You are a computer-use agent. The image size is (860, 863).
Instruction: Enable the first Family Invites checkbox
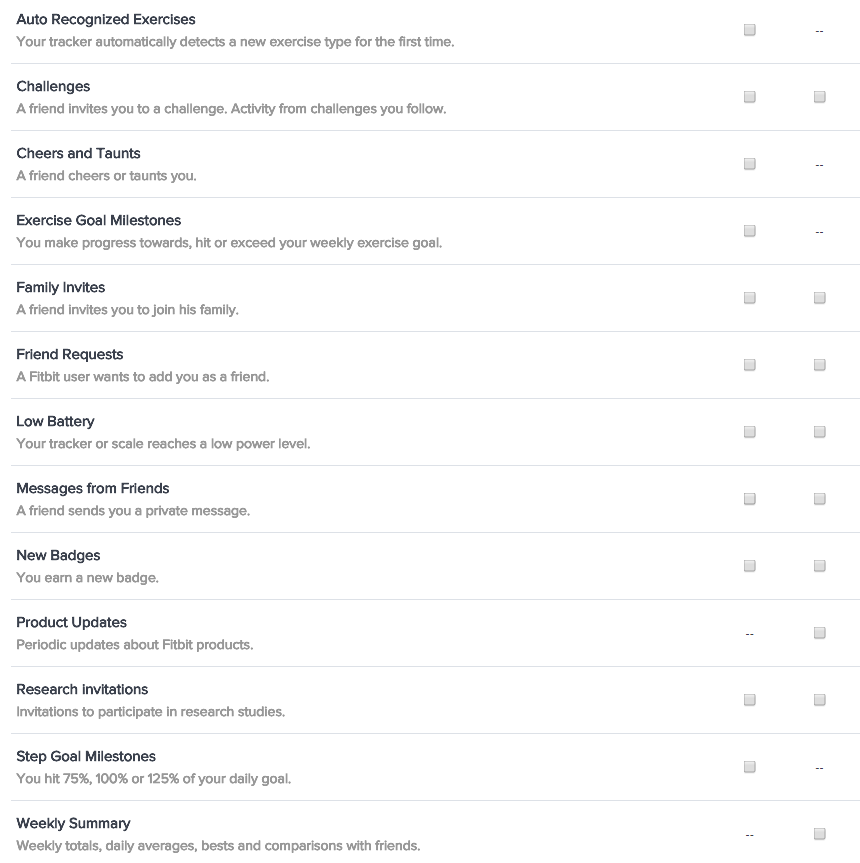750,298
